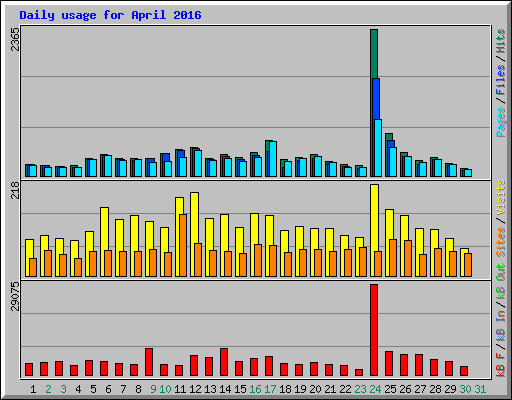Click day label 7 on the x-axis
The height and width of the screenshot is (400, 512).
coord(123,389)
